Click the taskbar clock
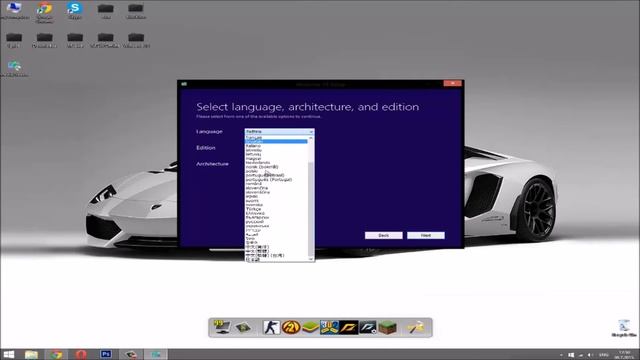Image resolution: width=640 pixels, height=360 pixels. [x=624, y=354]
